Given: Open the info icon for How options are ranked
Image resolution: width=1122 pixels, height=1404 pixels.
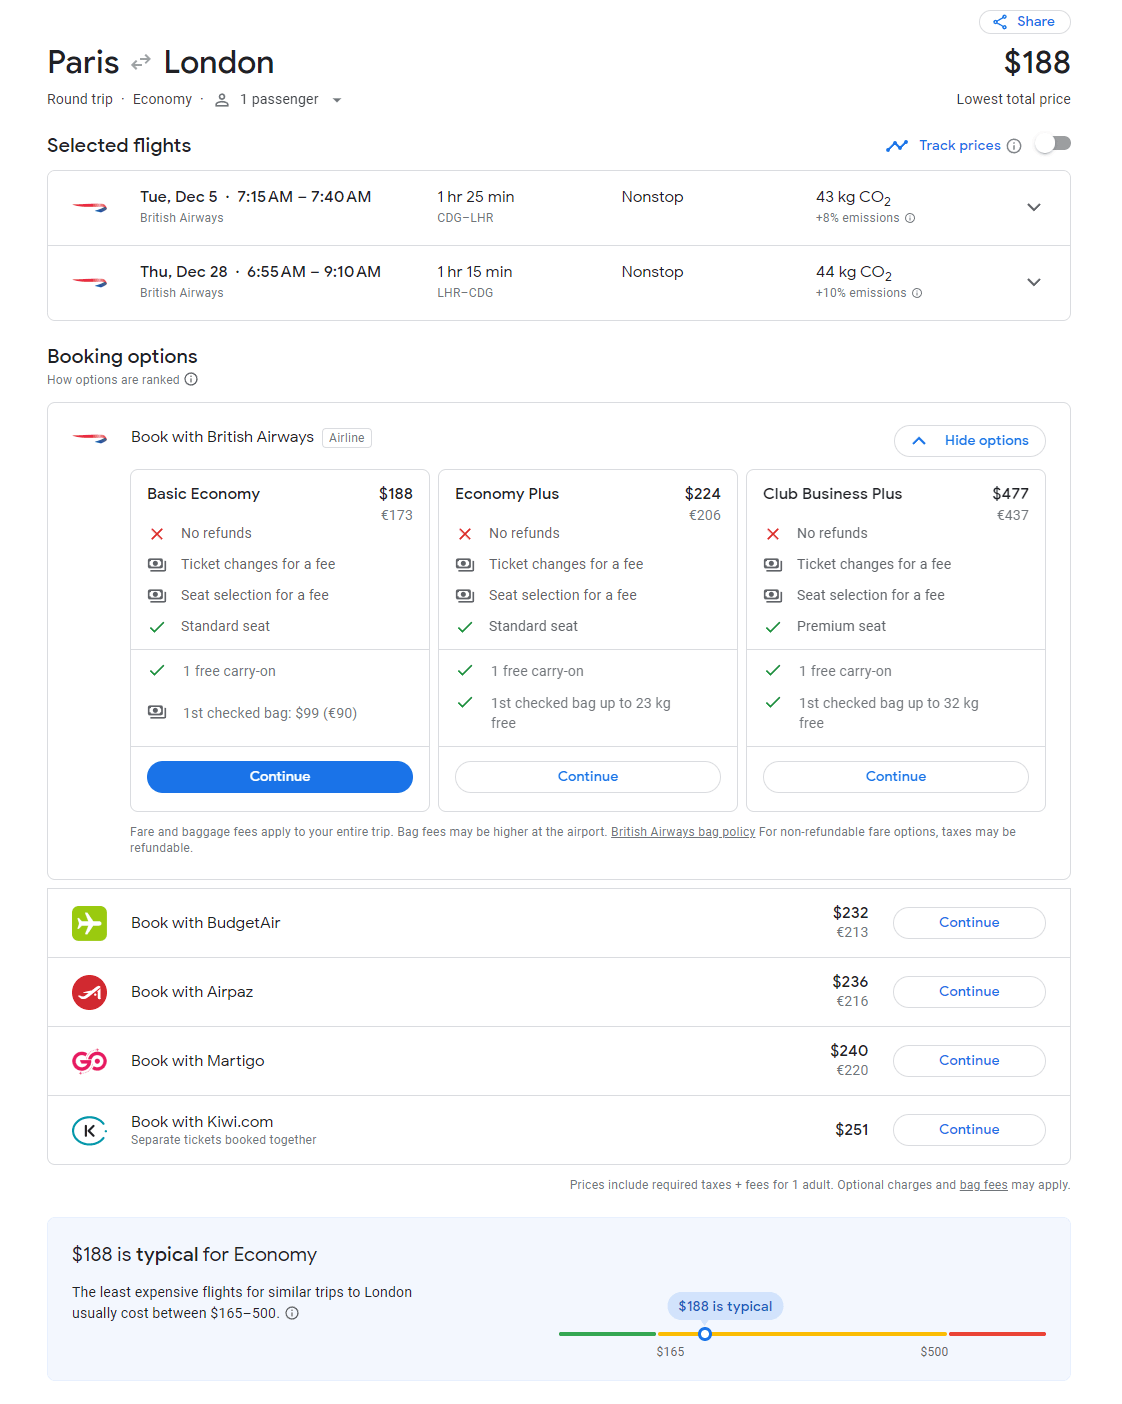Looking at the screenshot, I should pyautogui.click(x=191, y=380).
